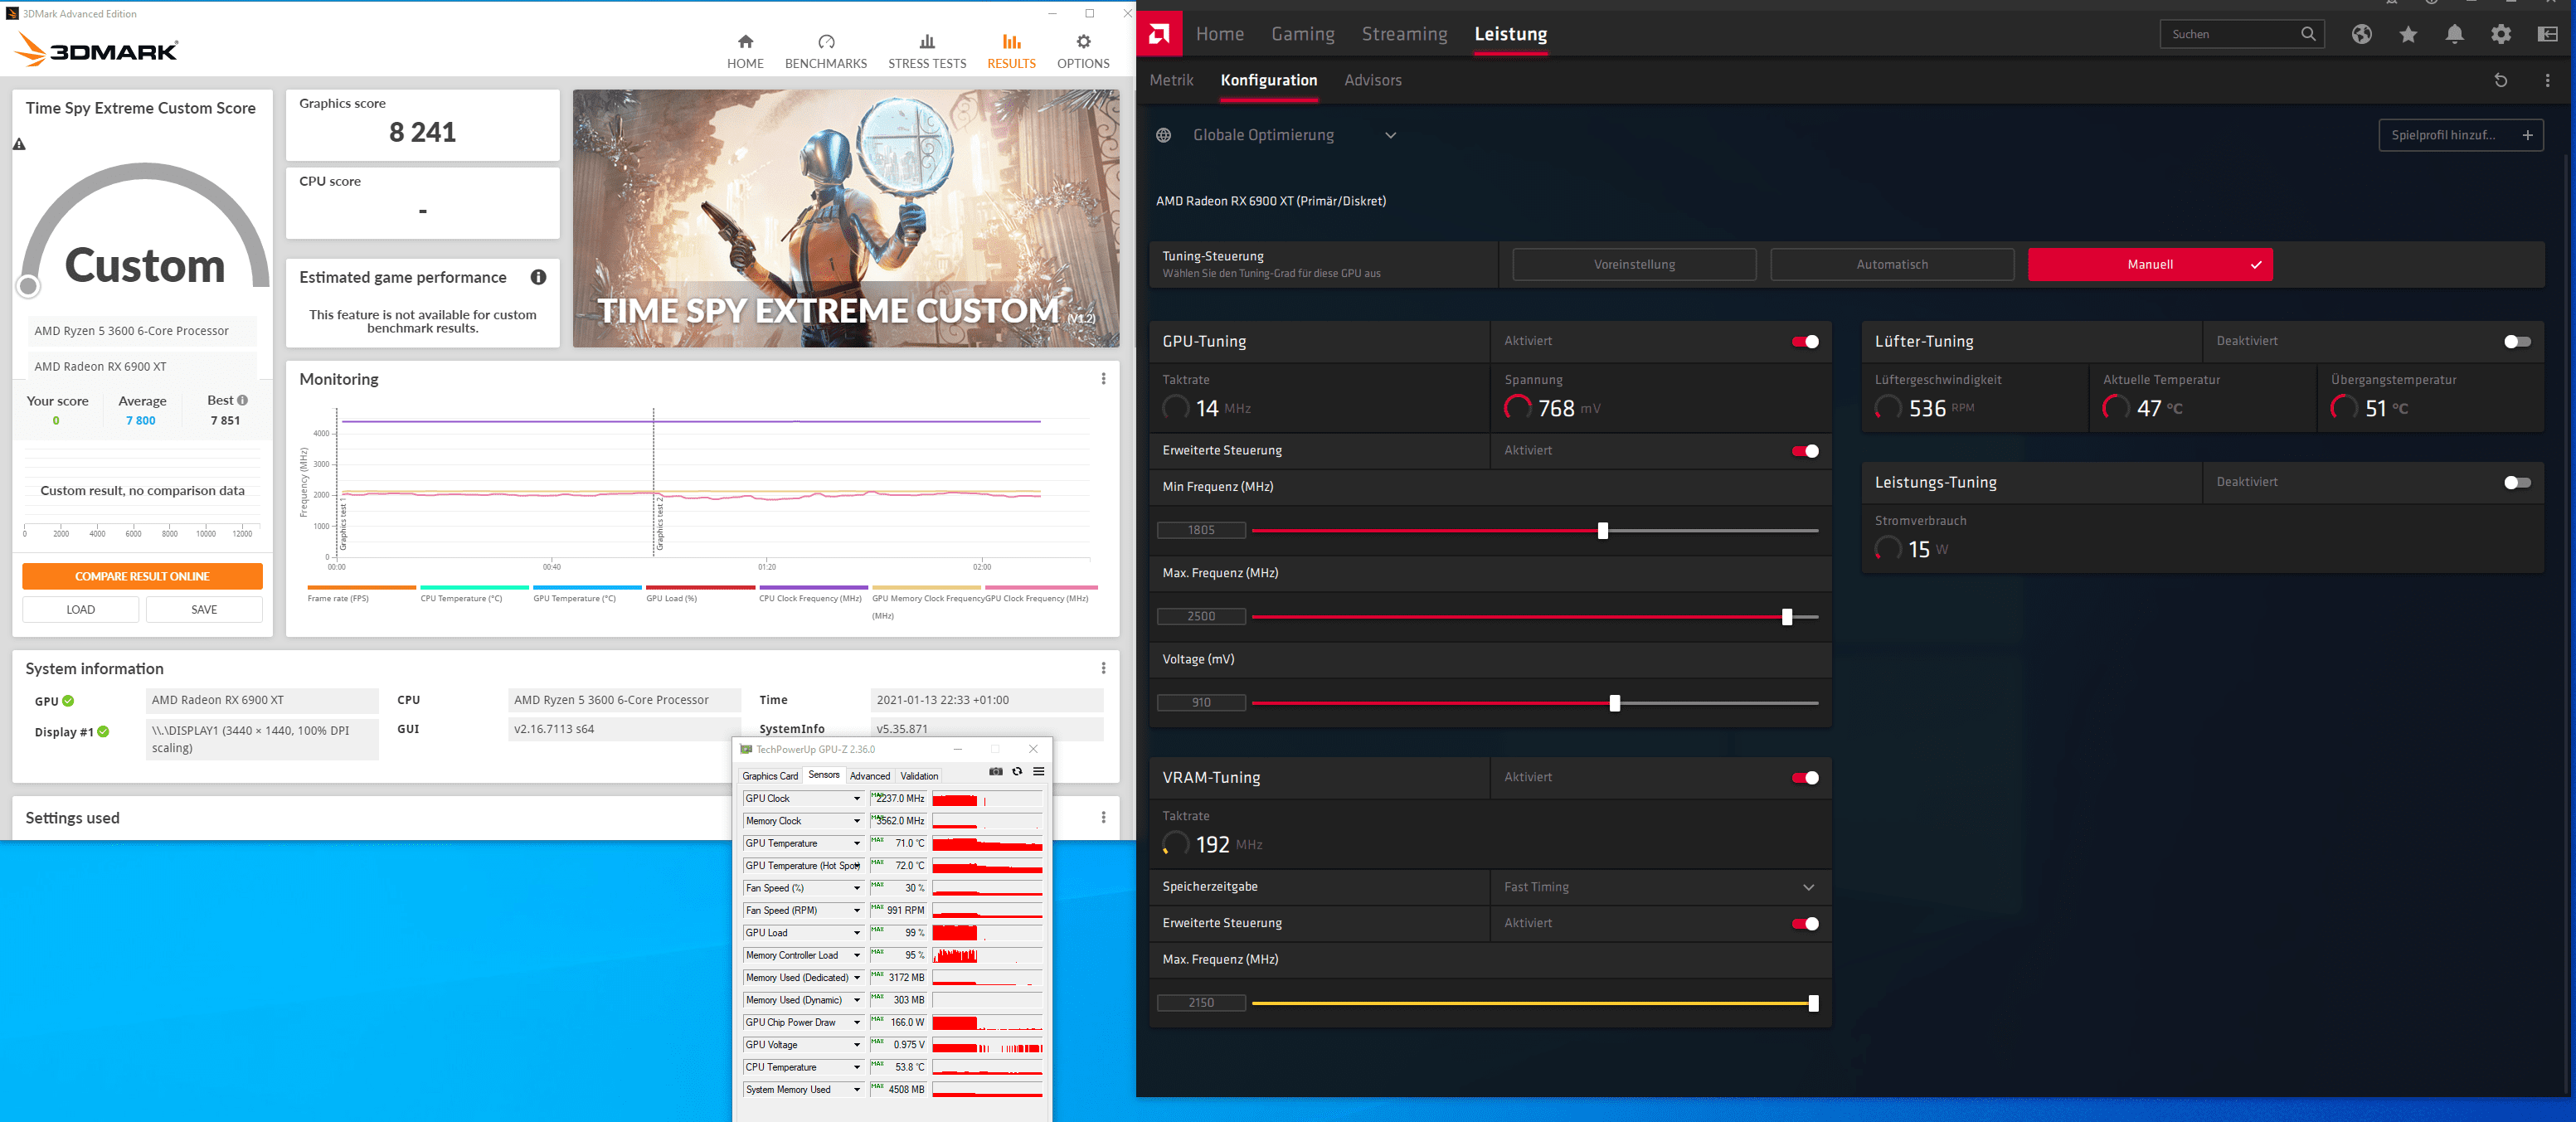
Task: Open Graphics Card tab in GPU-Z
Action: [770, 776]
